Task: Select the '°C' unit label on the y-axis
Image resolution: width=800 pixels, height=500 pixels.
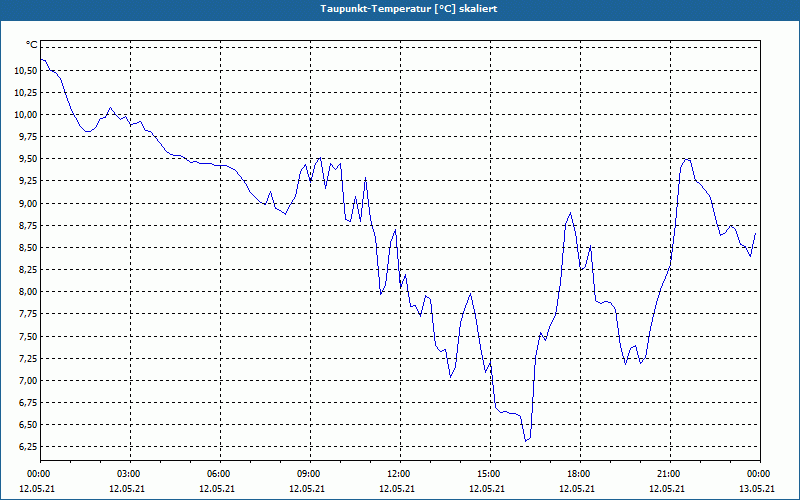Action: [31, 45]
